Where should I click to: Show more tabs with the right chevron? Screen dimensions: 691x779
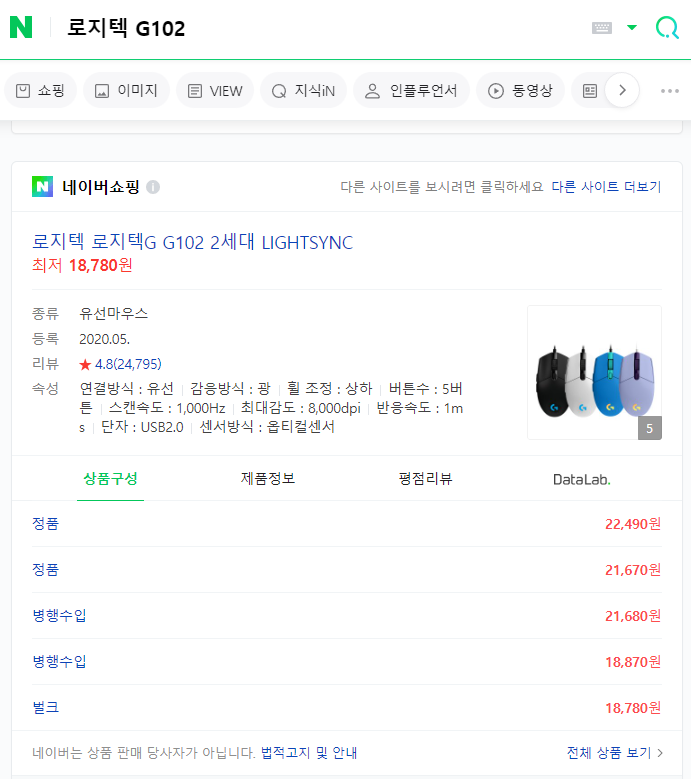pos(622,90)
